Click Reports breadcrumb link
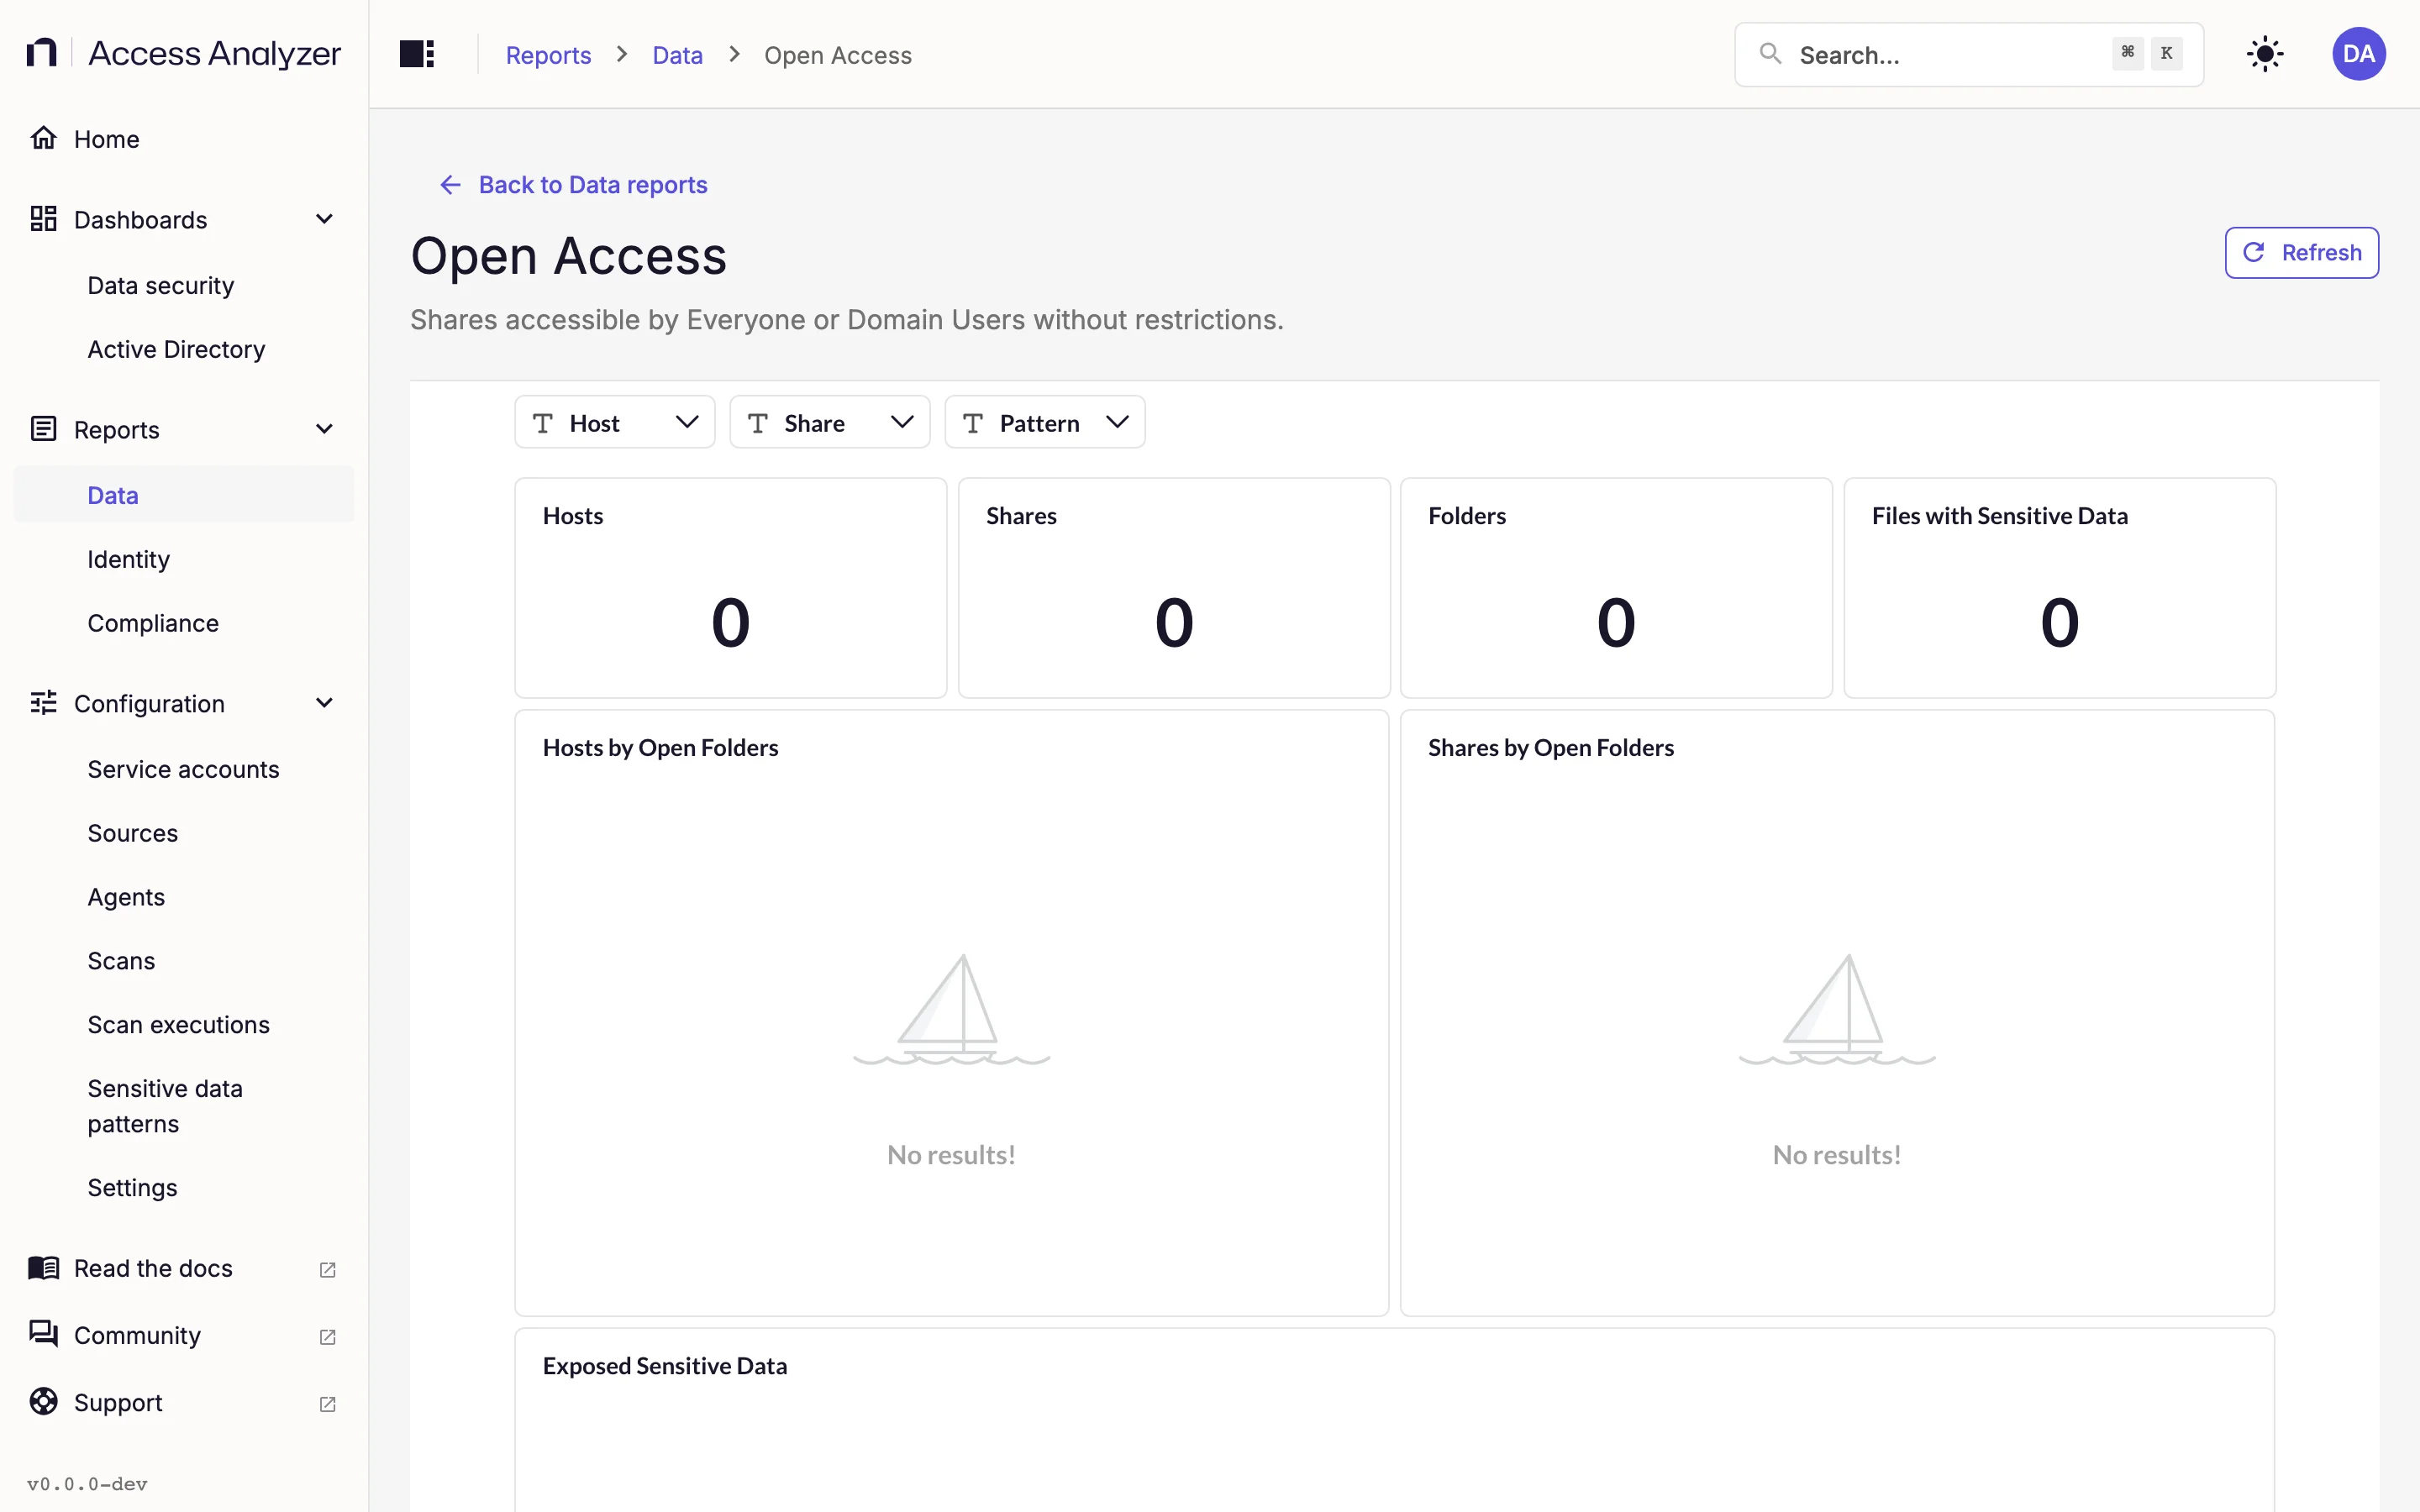Screen dimensions: 2420x1512 (548, 55)
